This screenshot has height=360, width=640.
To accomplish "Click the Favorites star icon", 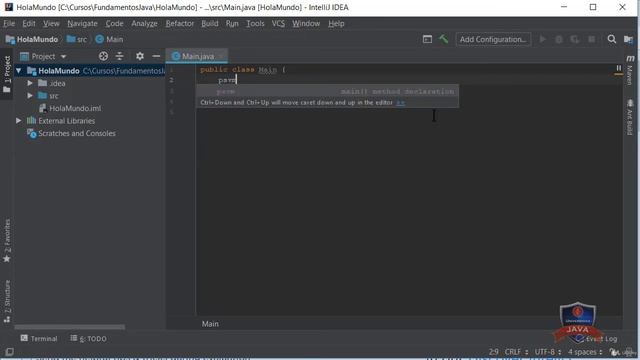I will pyautogui.click(x=7, y=259).
